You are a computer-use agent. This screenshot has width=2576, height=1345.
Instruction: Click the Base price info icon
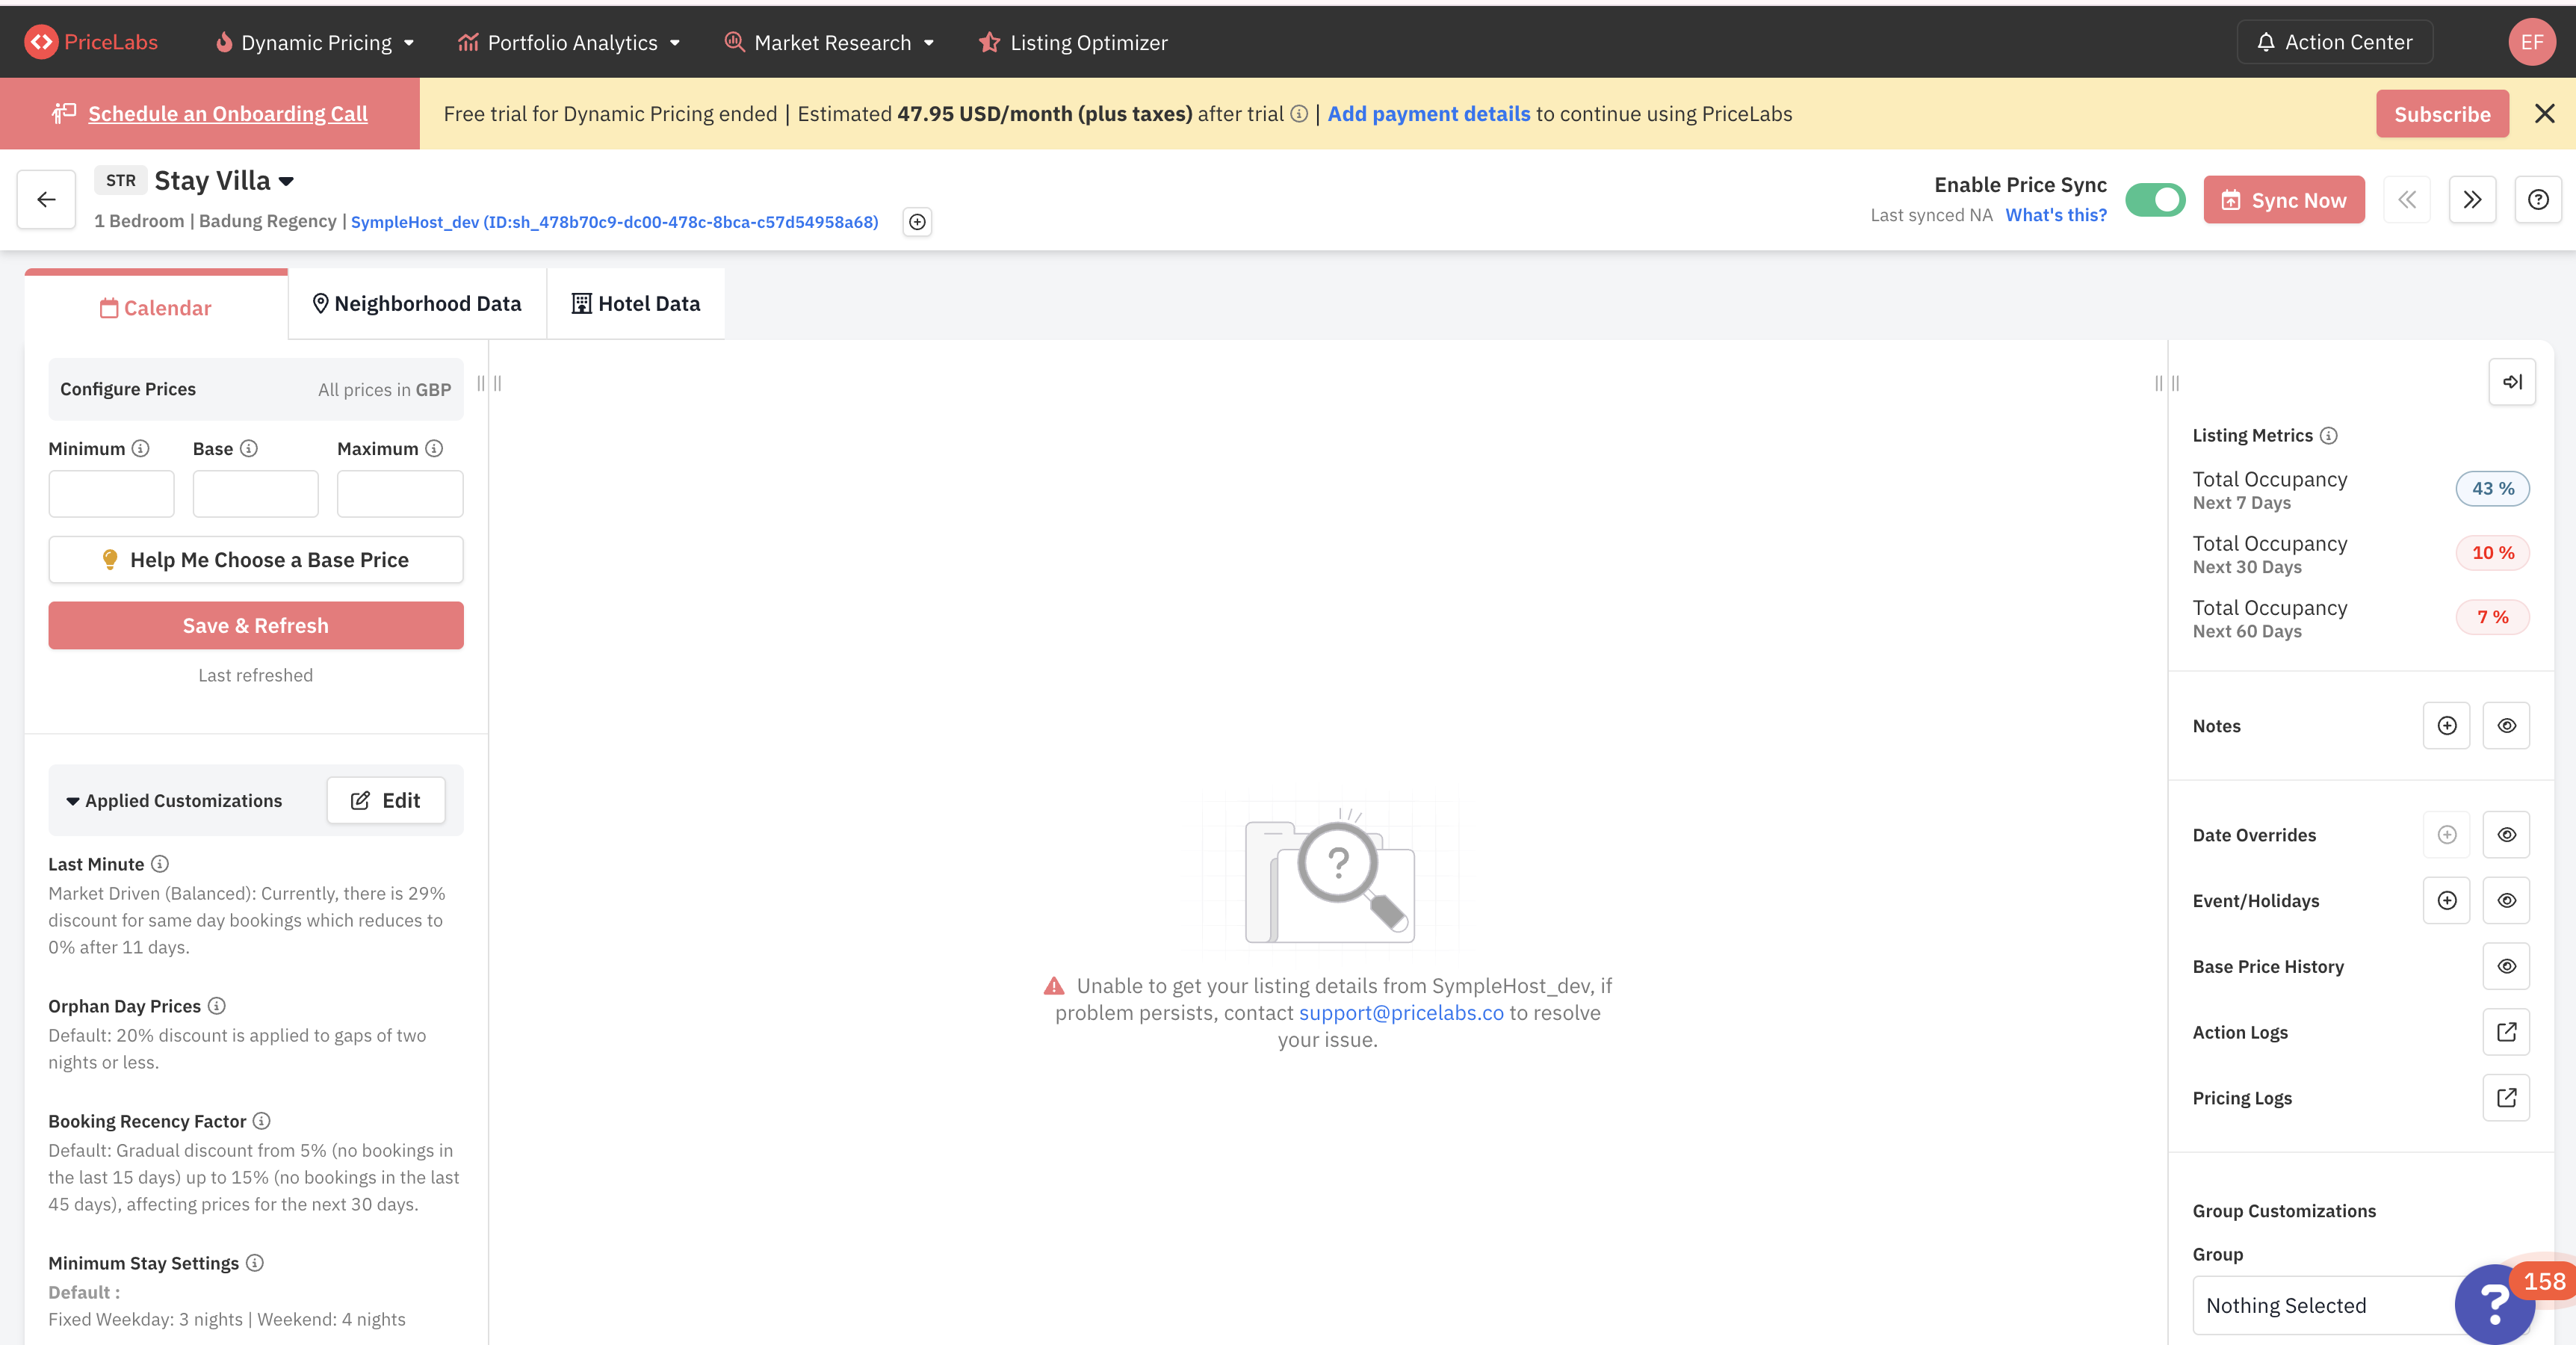tap(249, 448)
